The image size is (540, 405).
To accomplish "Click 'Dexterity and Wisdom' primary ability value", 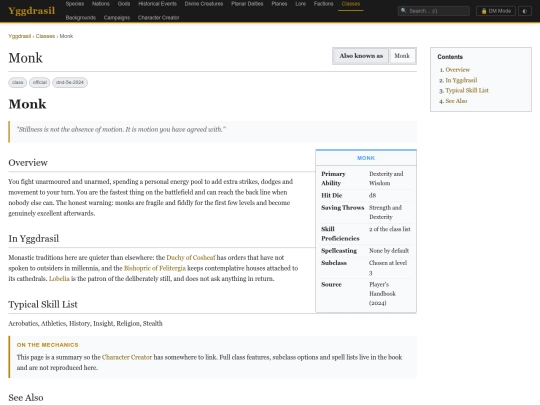I will 386,178.
